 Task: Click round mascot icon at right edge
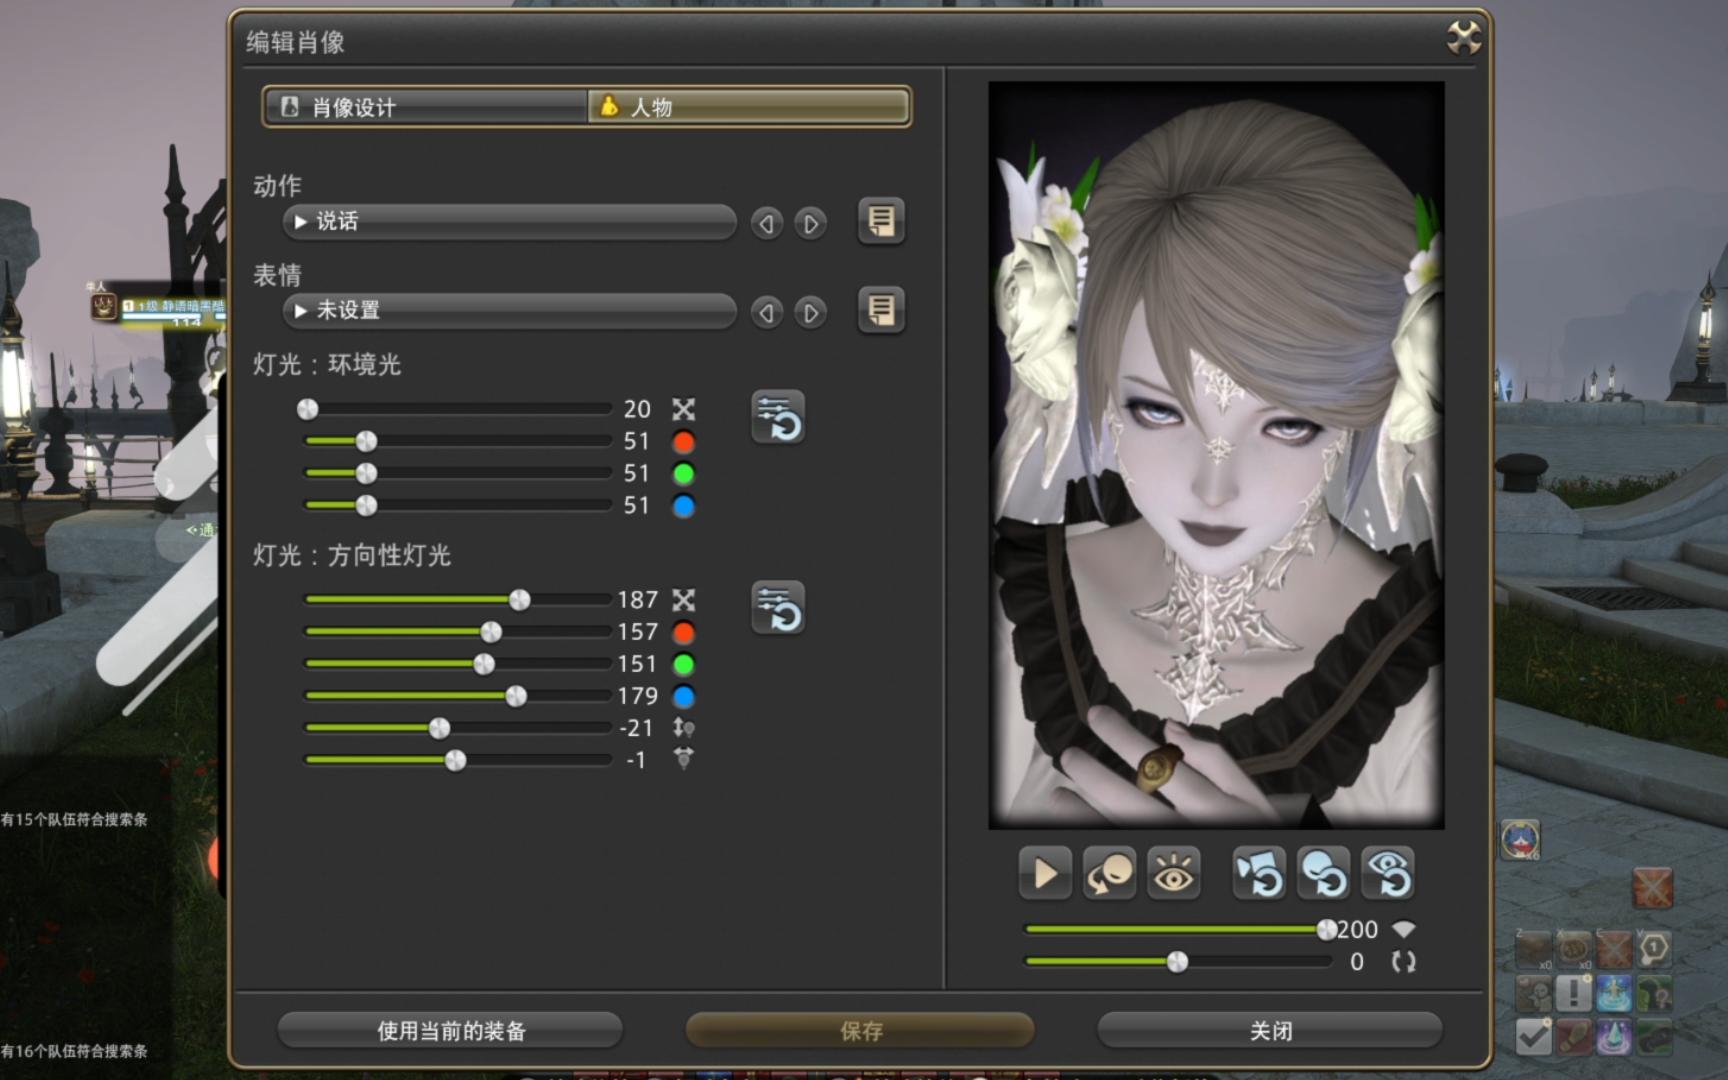pos(1520,839)
